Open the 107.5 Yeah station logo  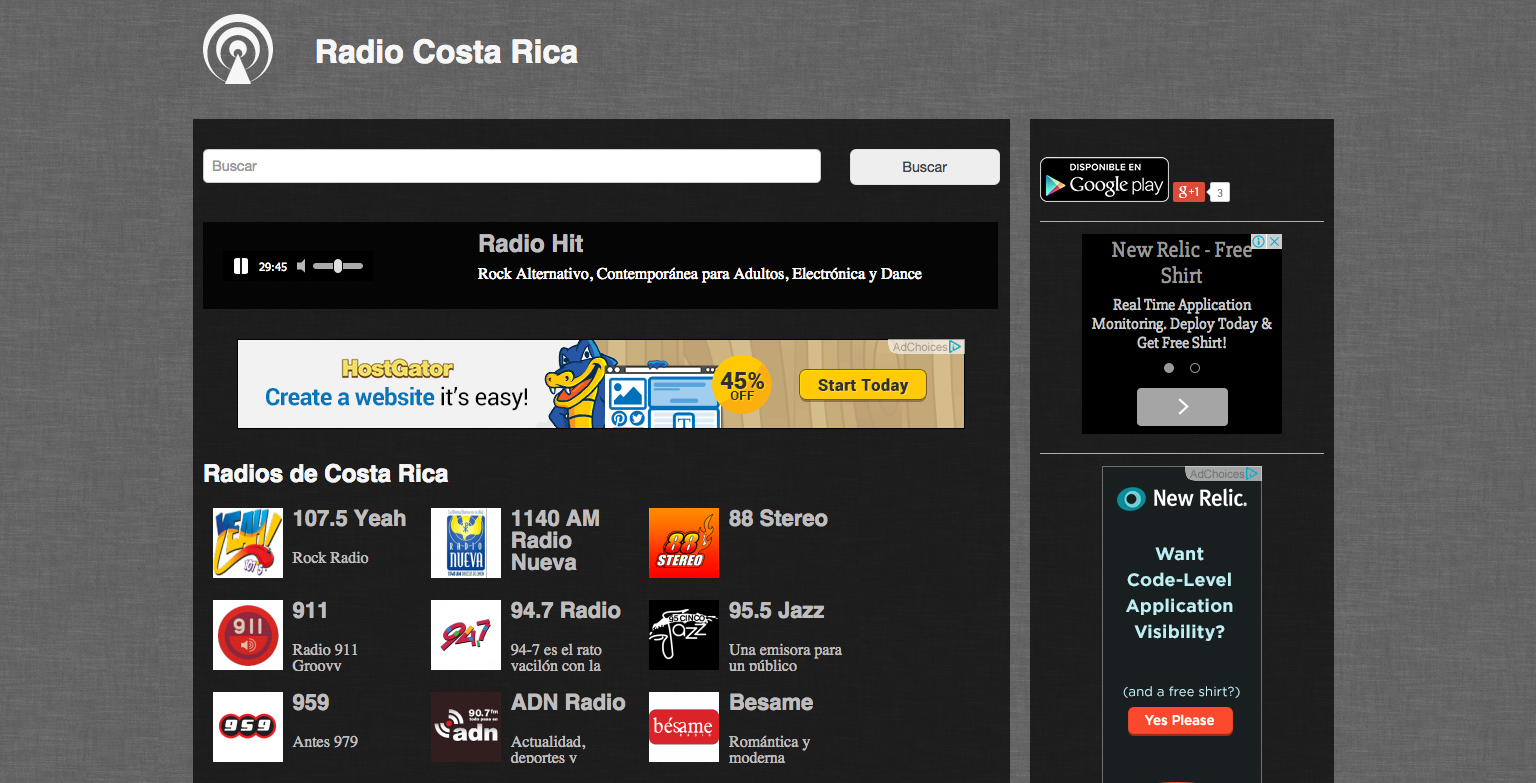tap(248, 543)
